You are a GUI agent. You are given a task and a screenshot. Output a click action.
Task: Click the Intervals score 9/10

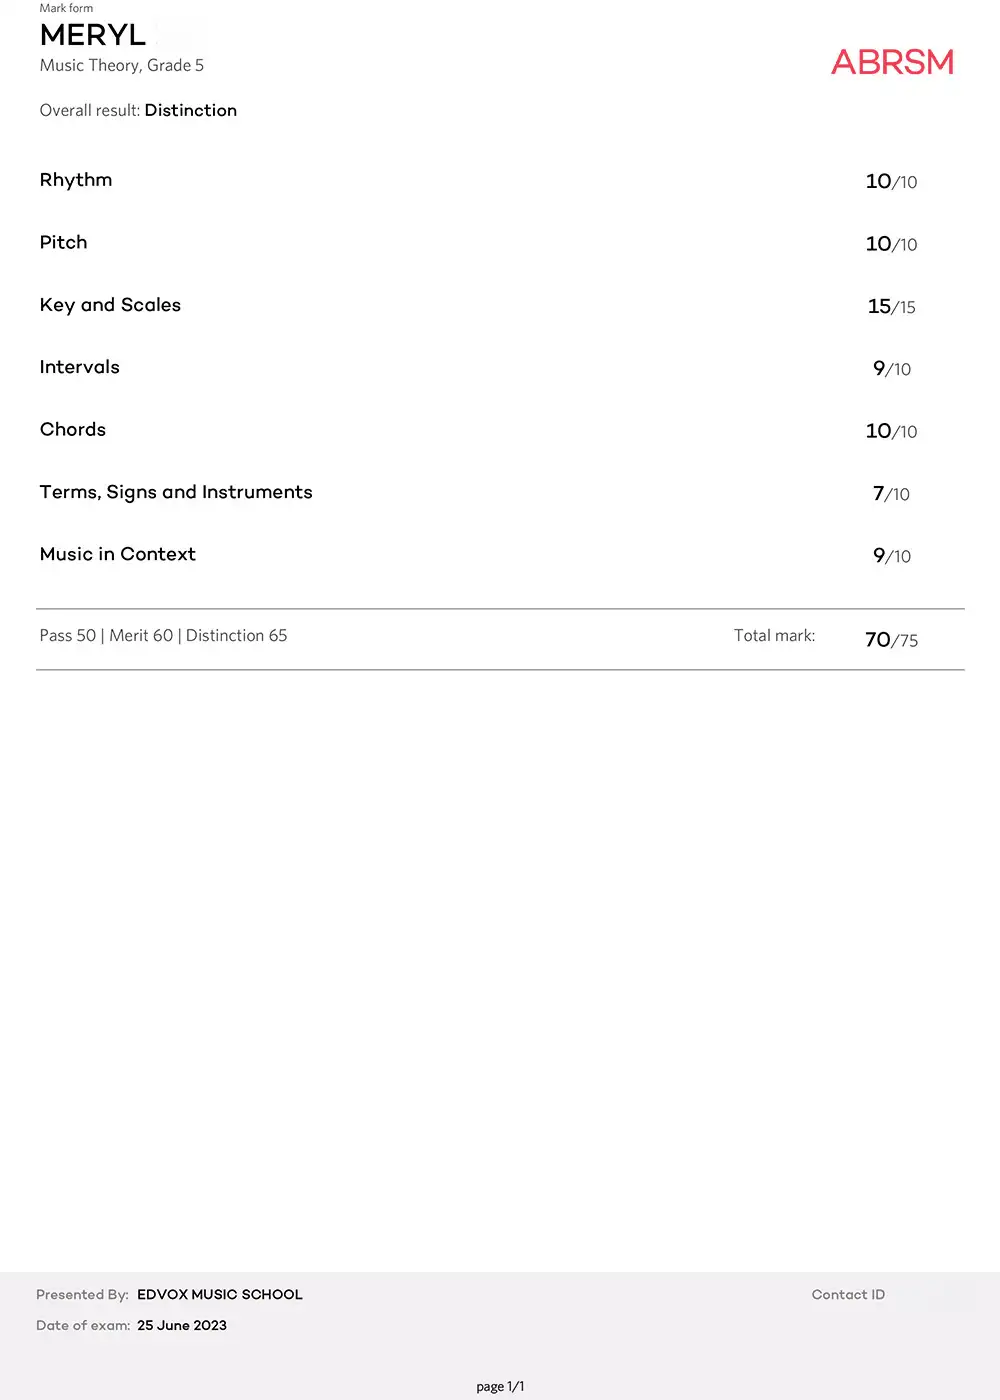(x=892, y=368)
